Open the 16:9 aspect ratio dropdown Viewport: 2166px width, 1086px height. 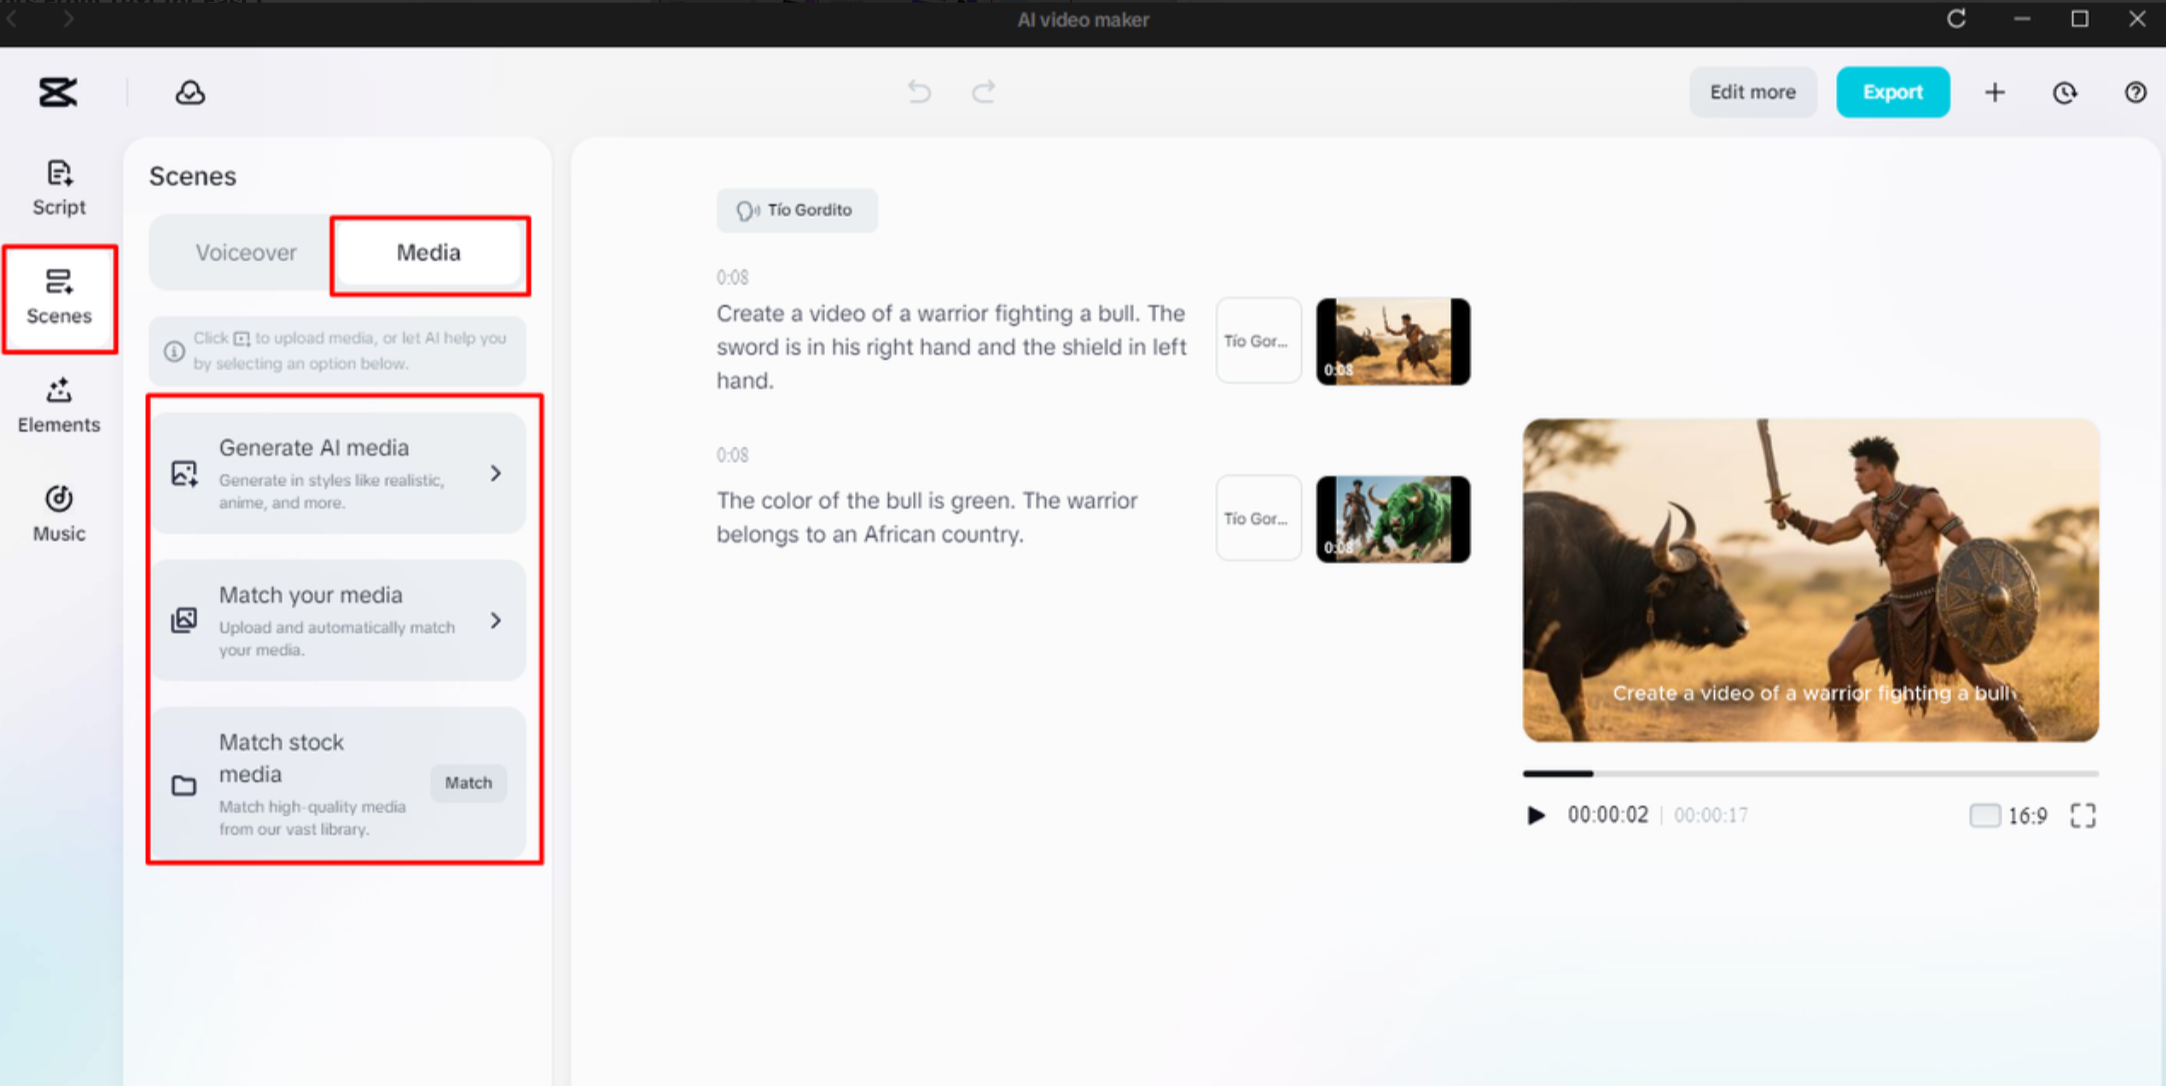[x=2009, y=816]
